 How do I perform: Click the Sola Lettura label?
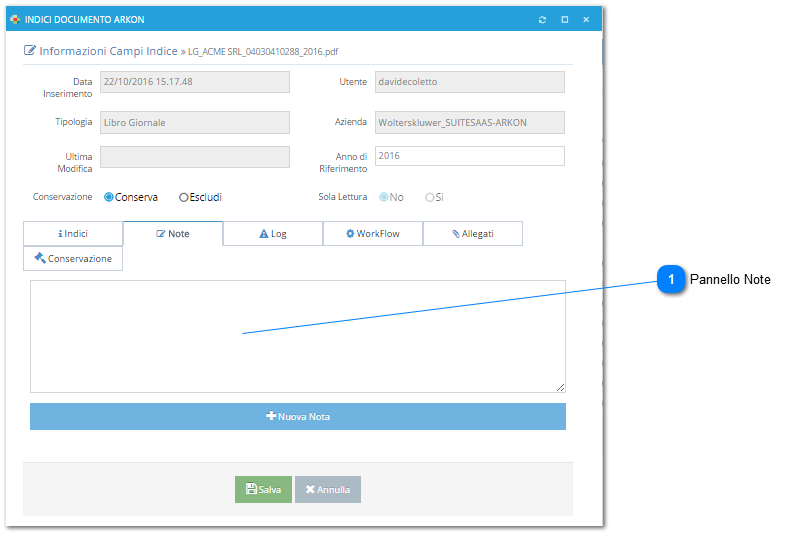click(x=343, y=197)
